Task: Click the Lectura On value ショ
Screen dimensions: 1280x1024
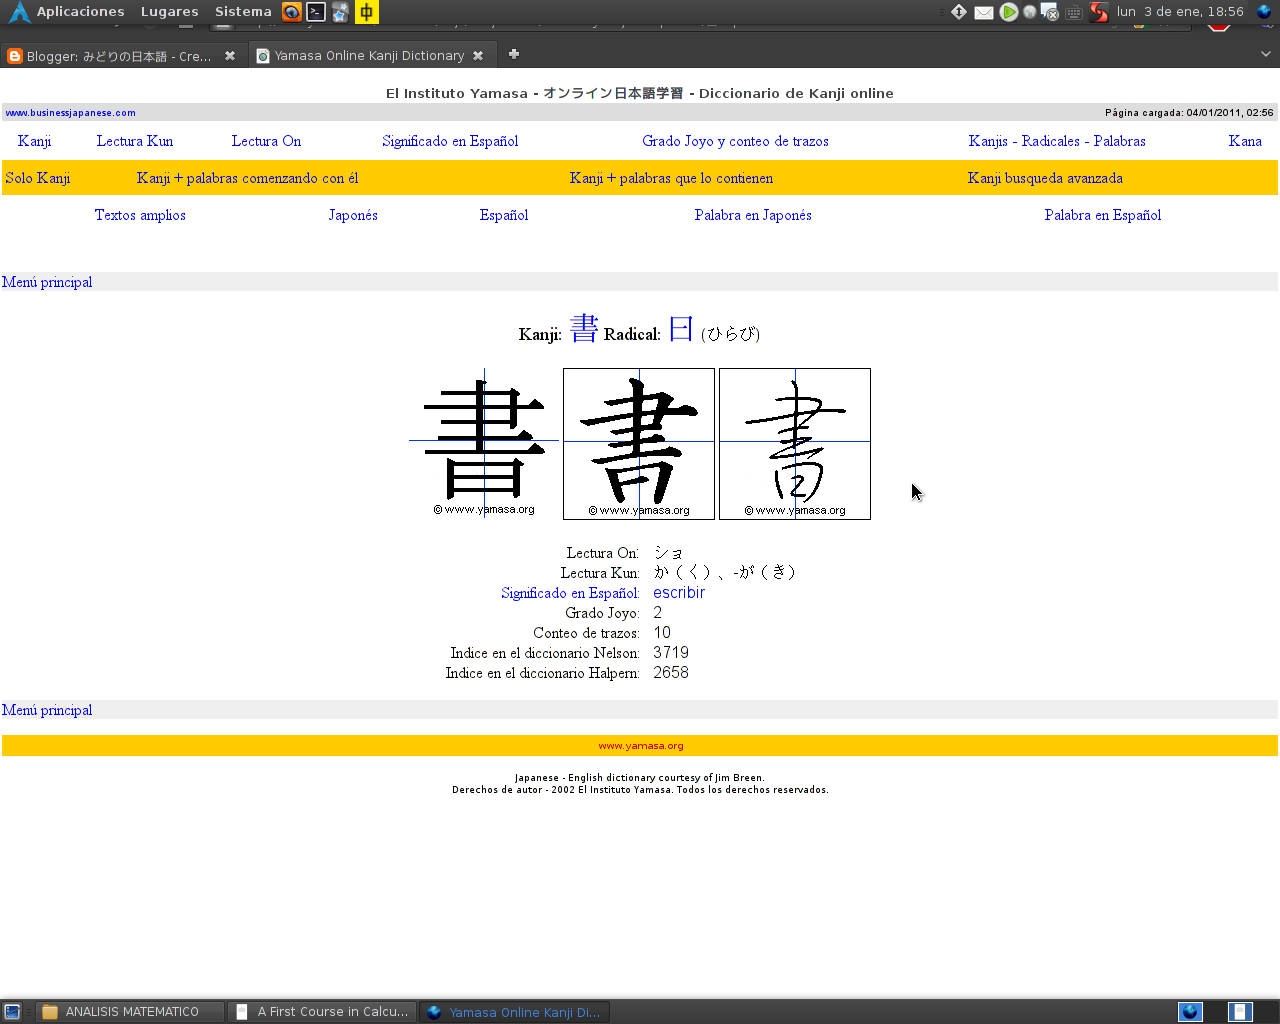Action: tap(669, 553)
